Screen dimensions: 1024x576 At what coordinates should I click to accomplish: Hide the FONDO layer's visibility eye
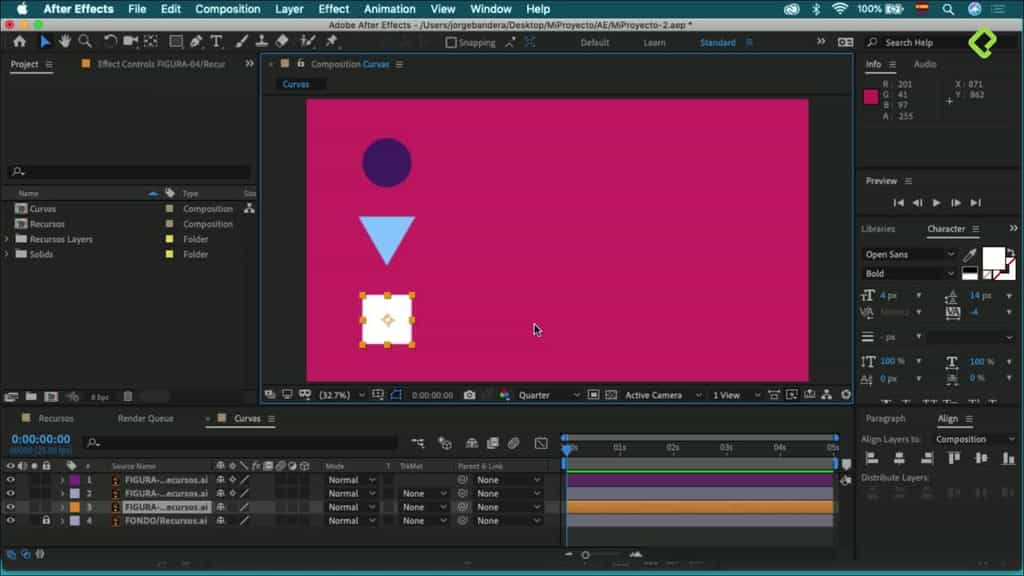pos(10,521)
